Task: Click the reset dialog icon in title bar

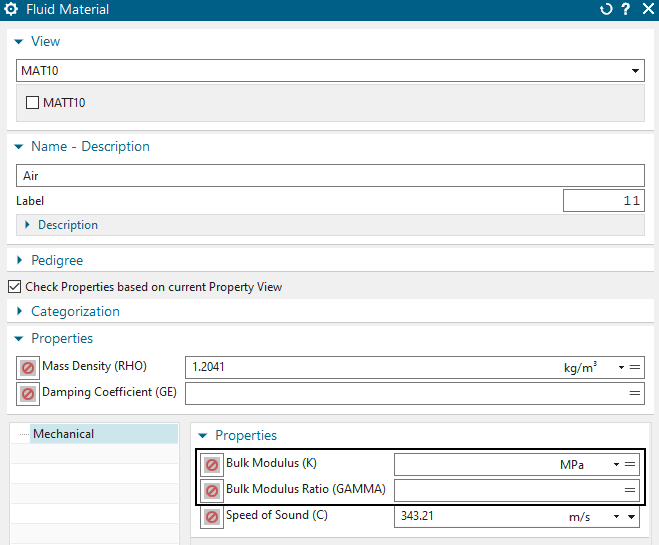Action: 606,10
